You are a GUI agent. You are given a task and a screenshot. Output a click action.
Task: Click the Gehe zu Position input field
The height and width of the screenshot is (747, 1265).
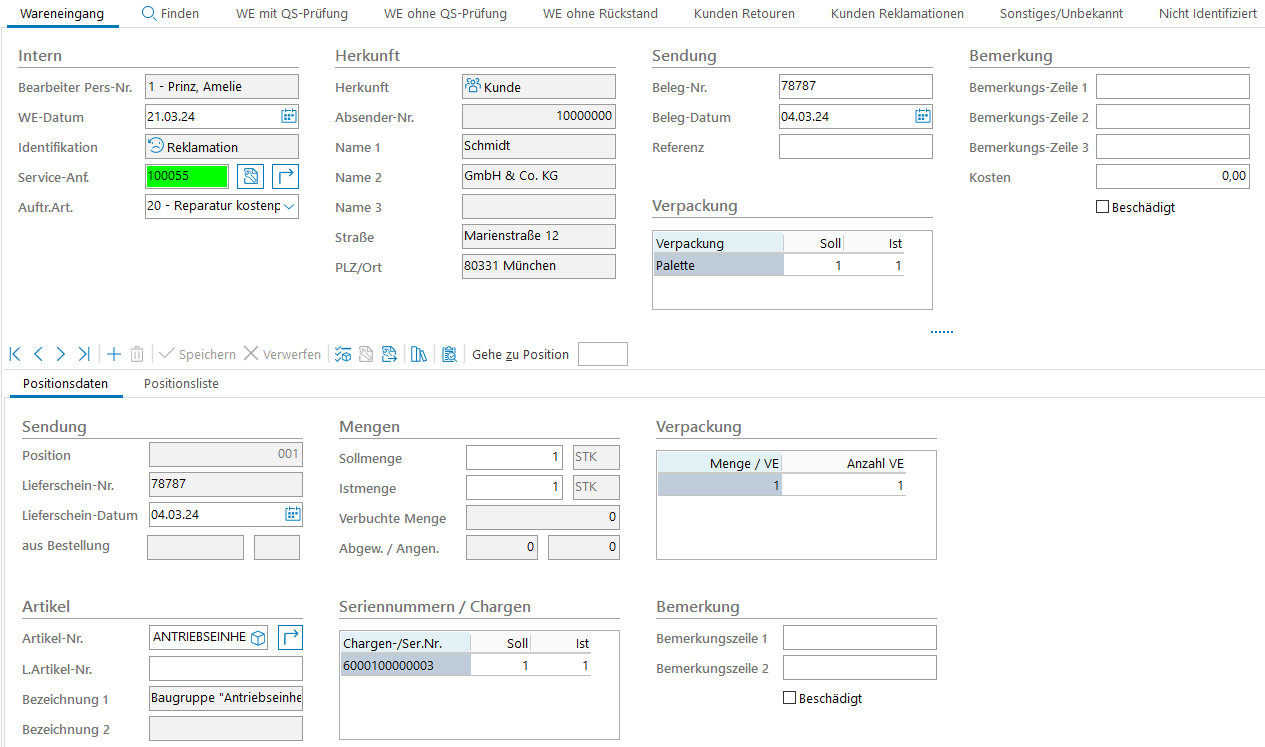click(x=602, y=354)
